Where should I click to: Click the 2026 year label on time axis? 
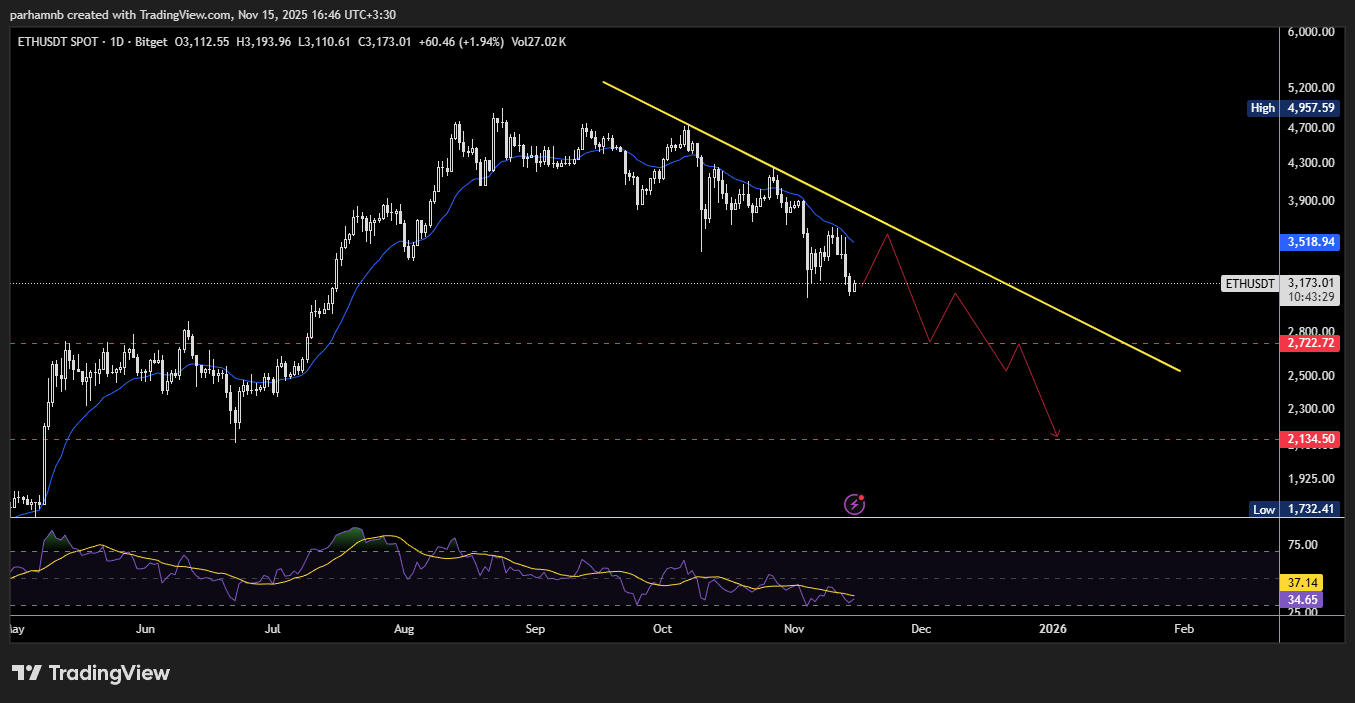point(1052,629)
